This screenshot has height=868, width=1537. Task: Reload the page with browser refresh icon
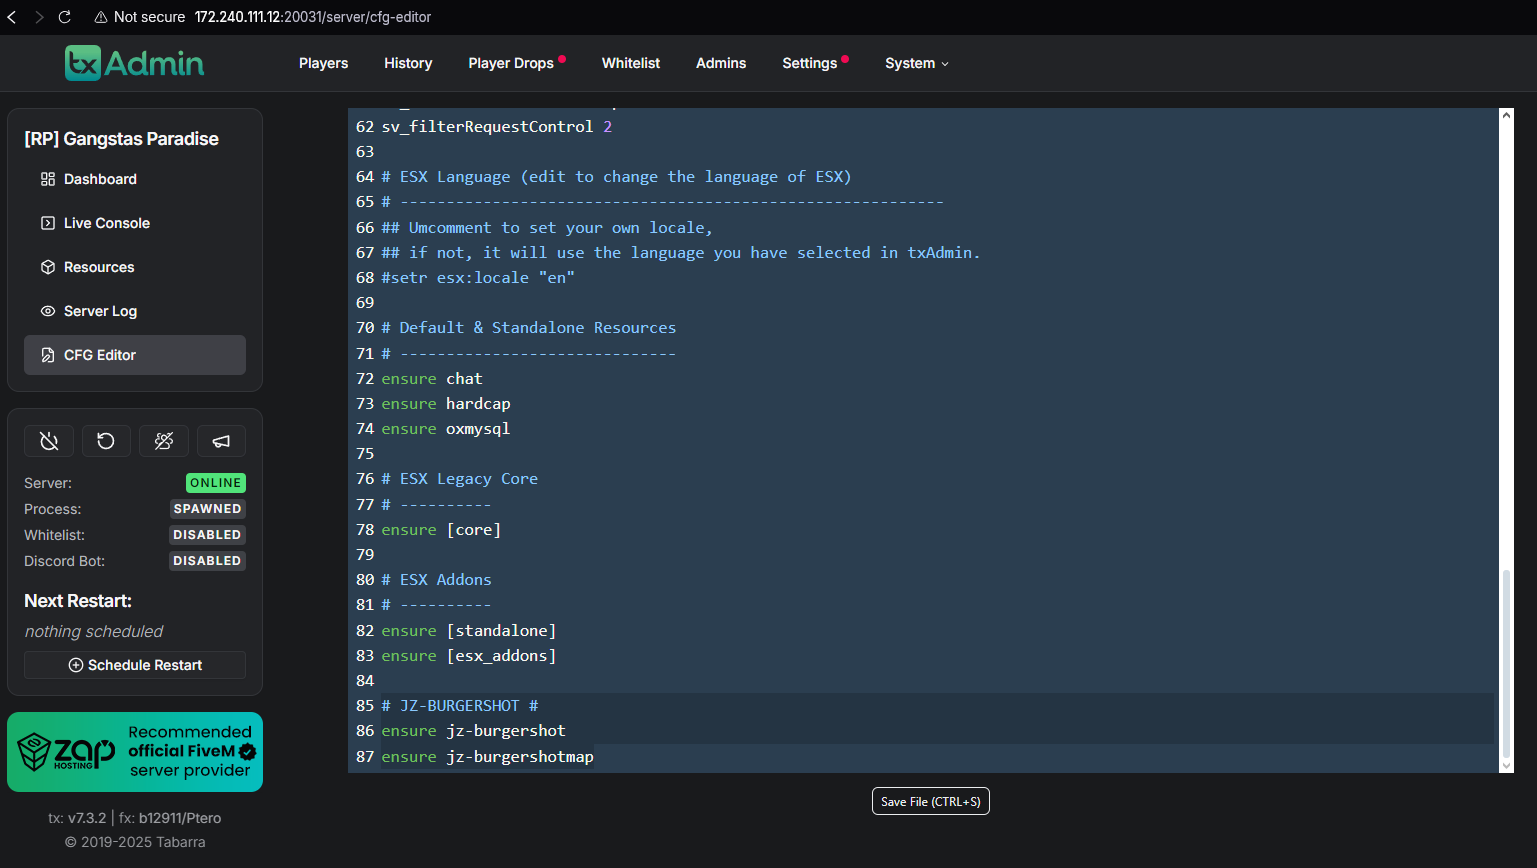click(65, 17)
